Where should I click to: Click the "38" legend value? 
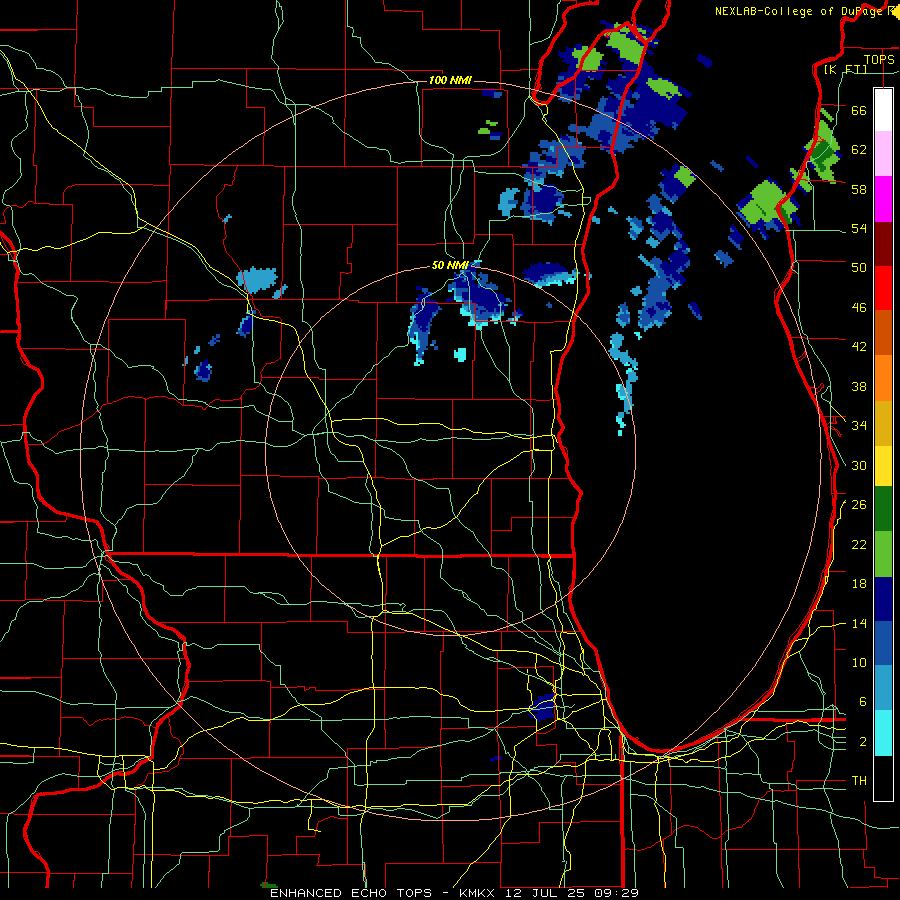pyautogui.click(x=859, y=386)
